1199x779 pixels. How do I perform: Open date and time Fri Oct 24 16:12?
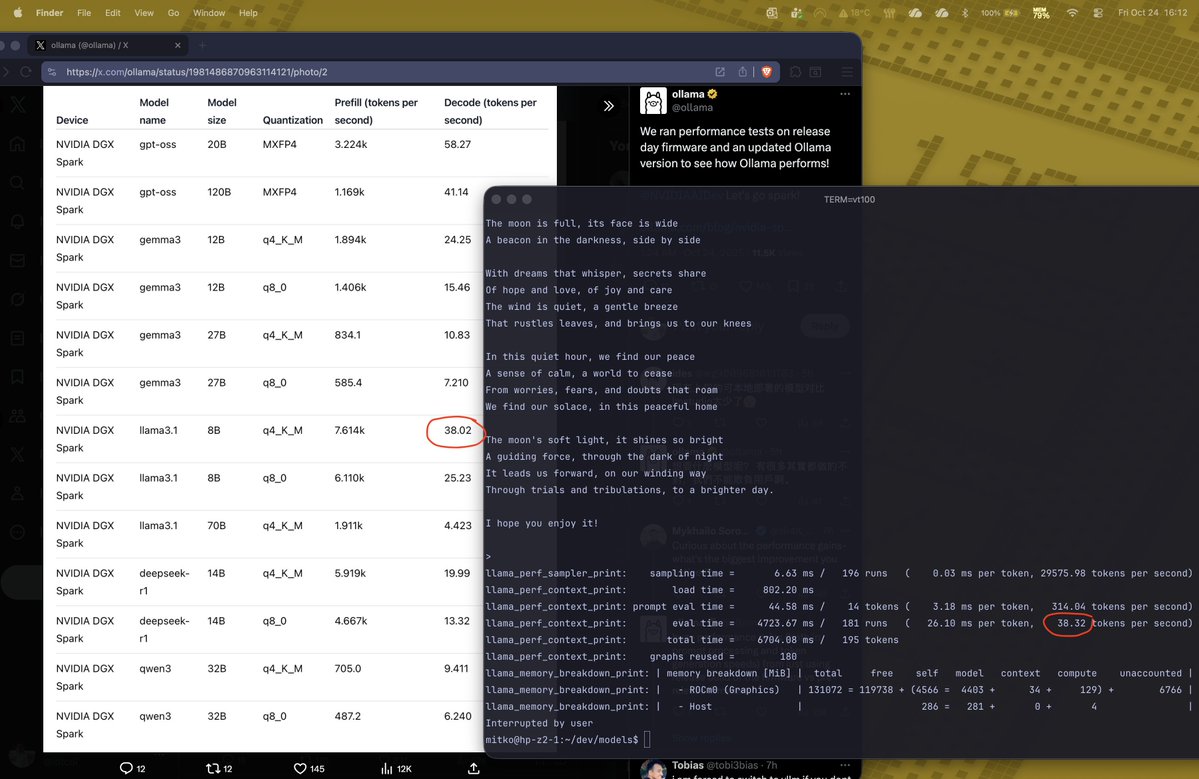1152,13
